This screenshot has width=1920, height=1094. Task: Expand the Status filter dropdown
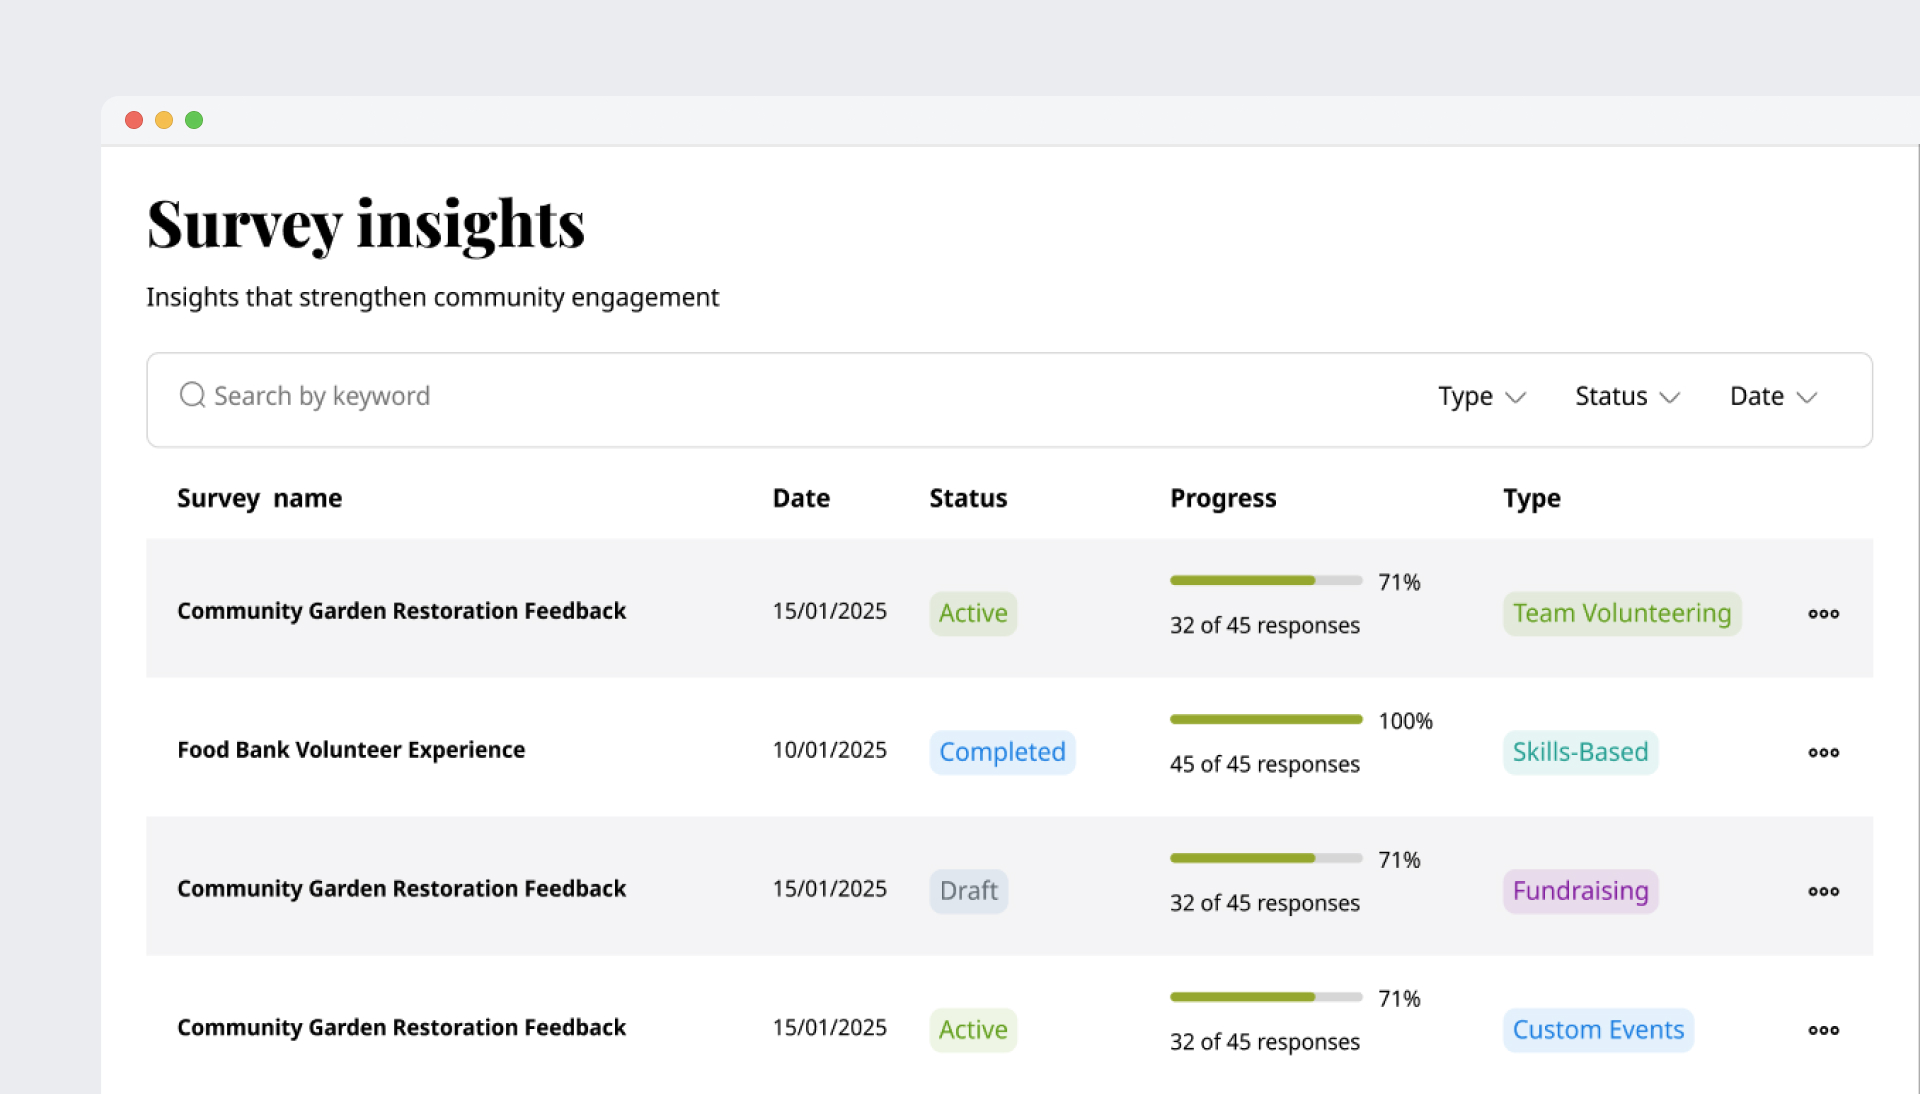click(x=1626, y=397)
